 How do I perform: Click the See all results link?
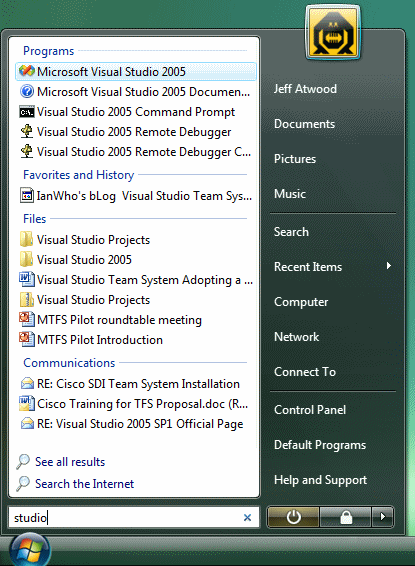click(70, 462)
